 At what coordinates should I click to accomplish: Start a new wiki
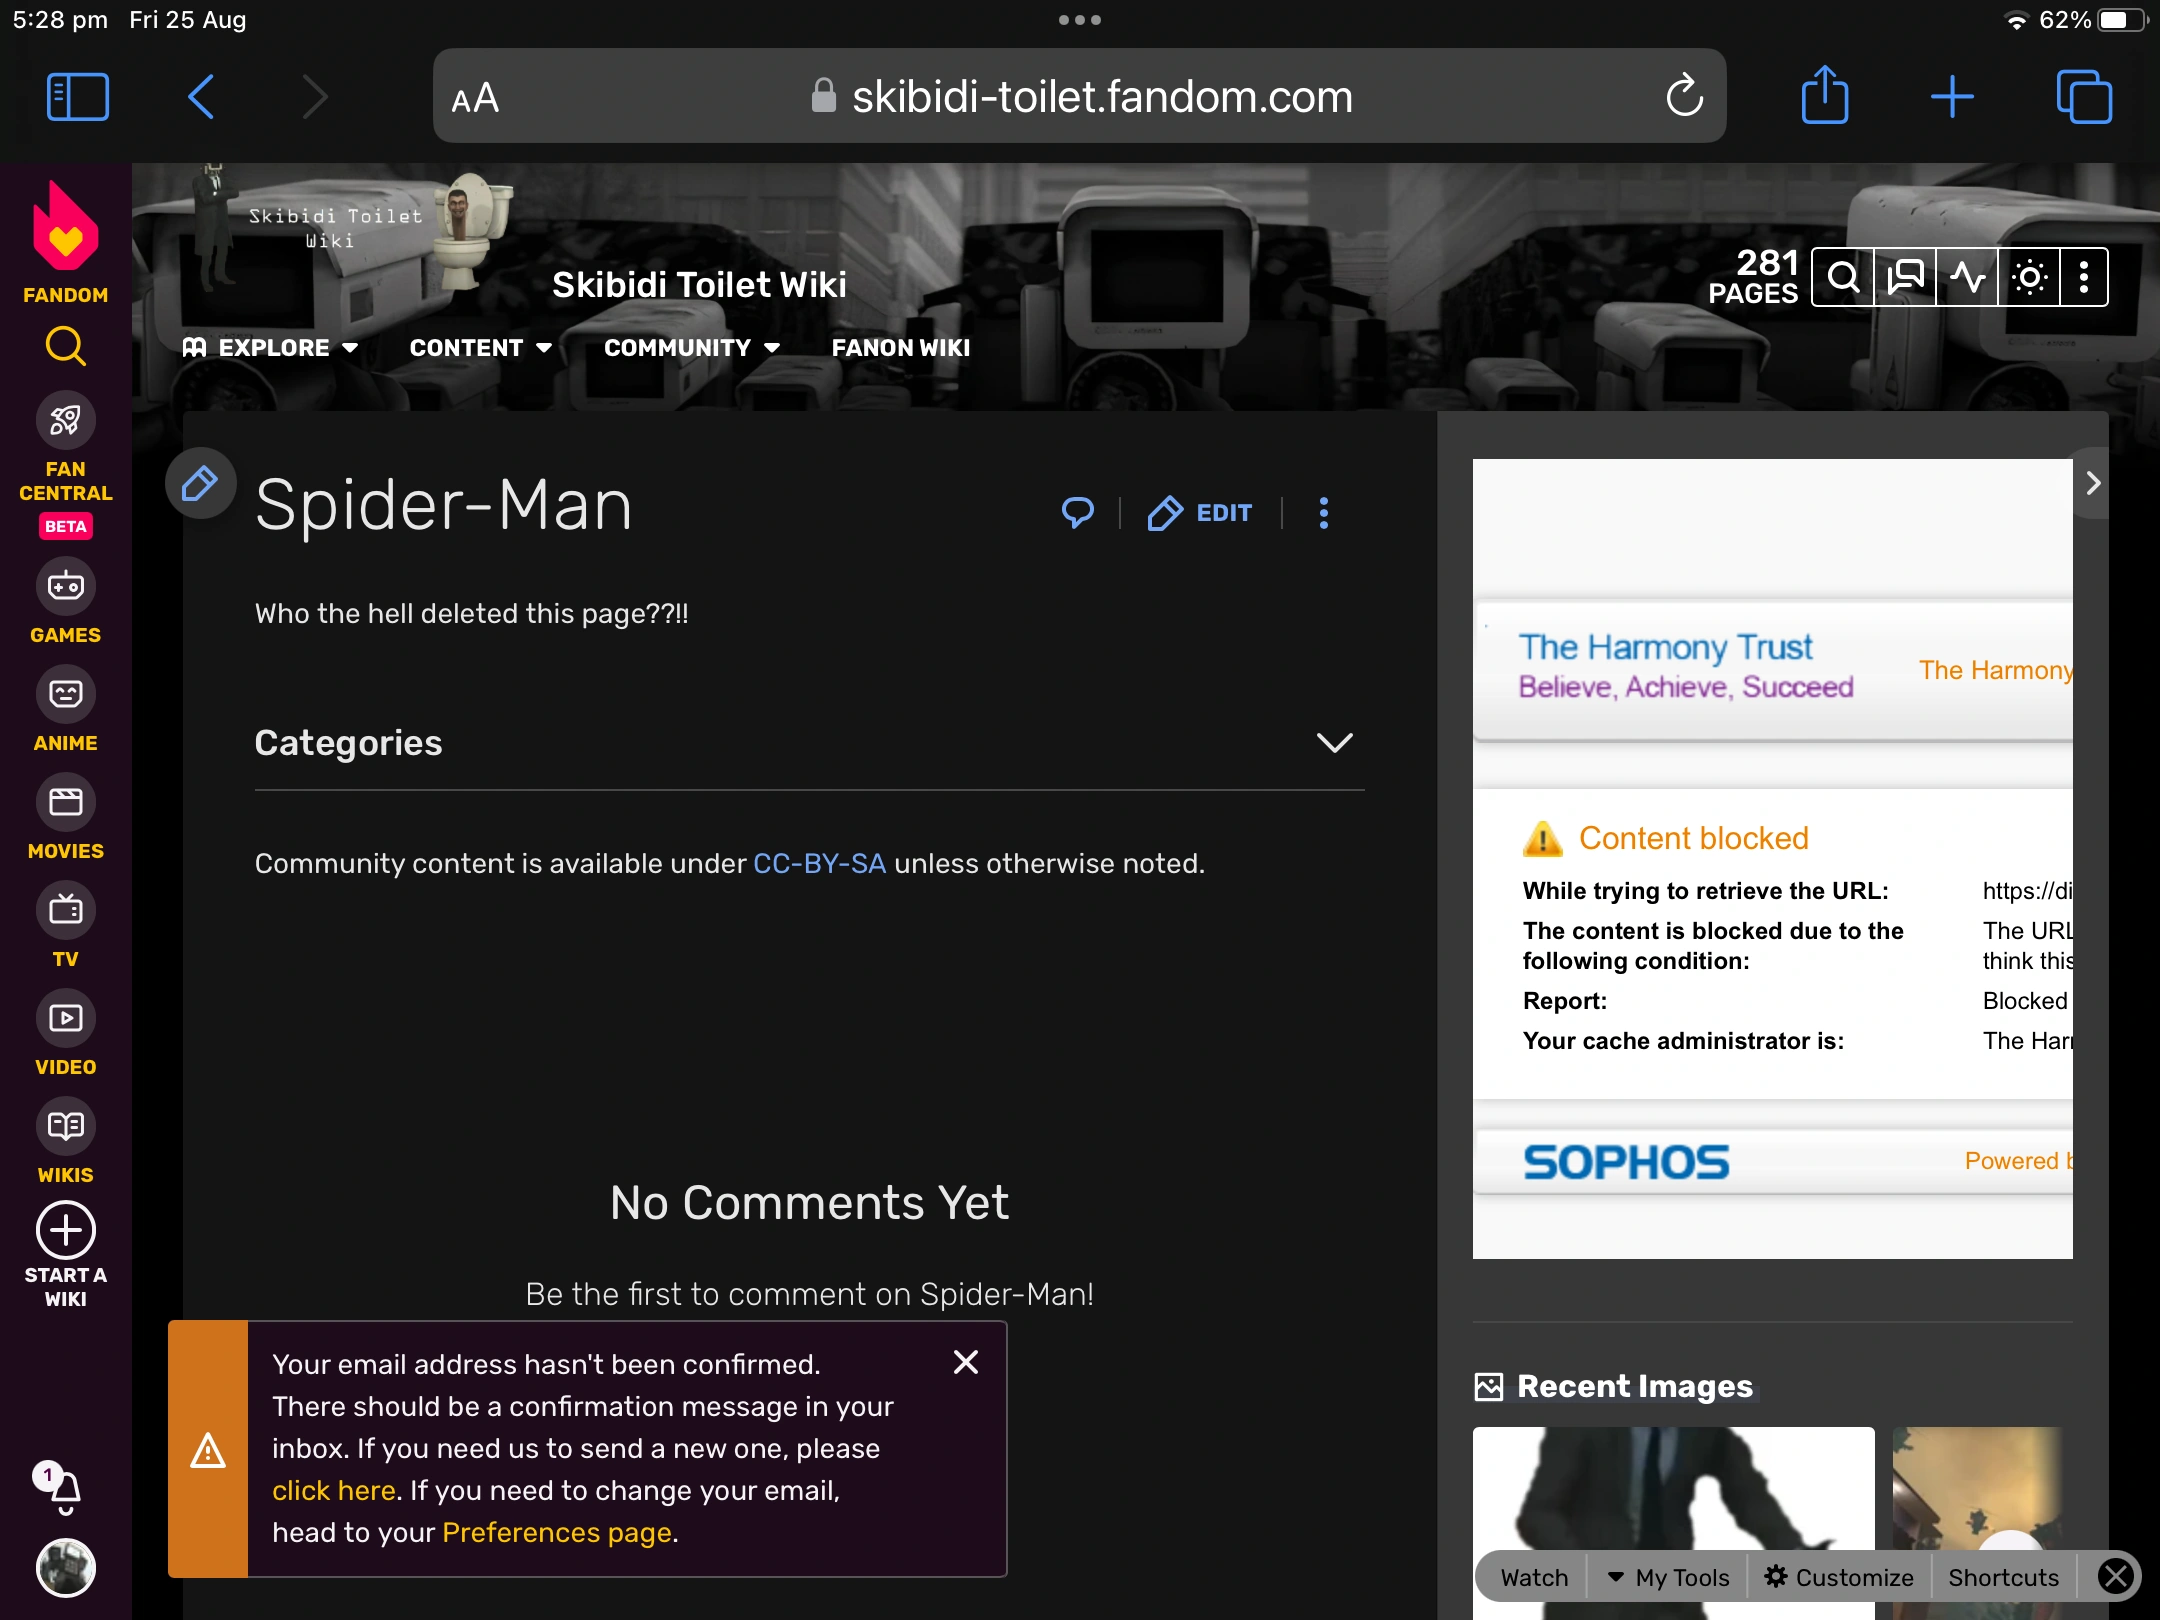click(64, 1230)
